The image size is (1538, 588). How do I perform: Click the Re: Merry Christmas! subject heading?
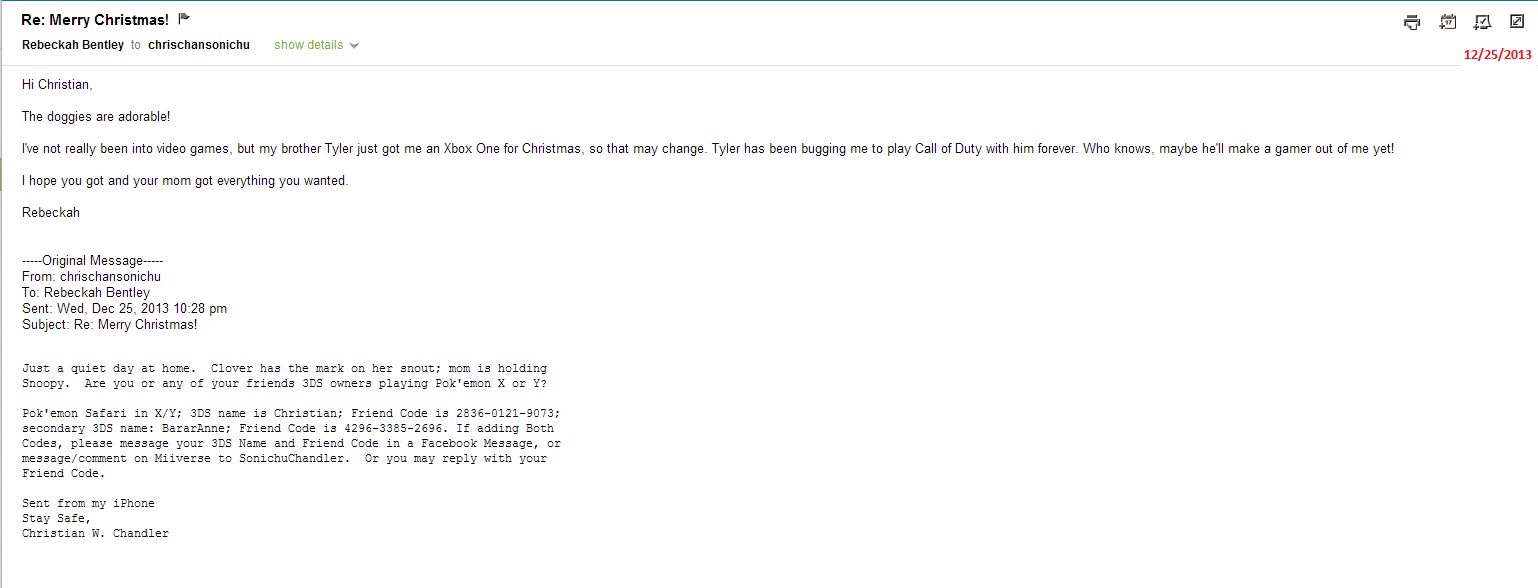tap(95, 19)
